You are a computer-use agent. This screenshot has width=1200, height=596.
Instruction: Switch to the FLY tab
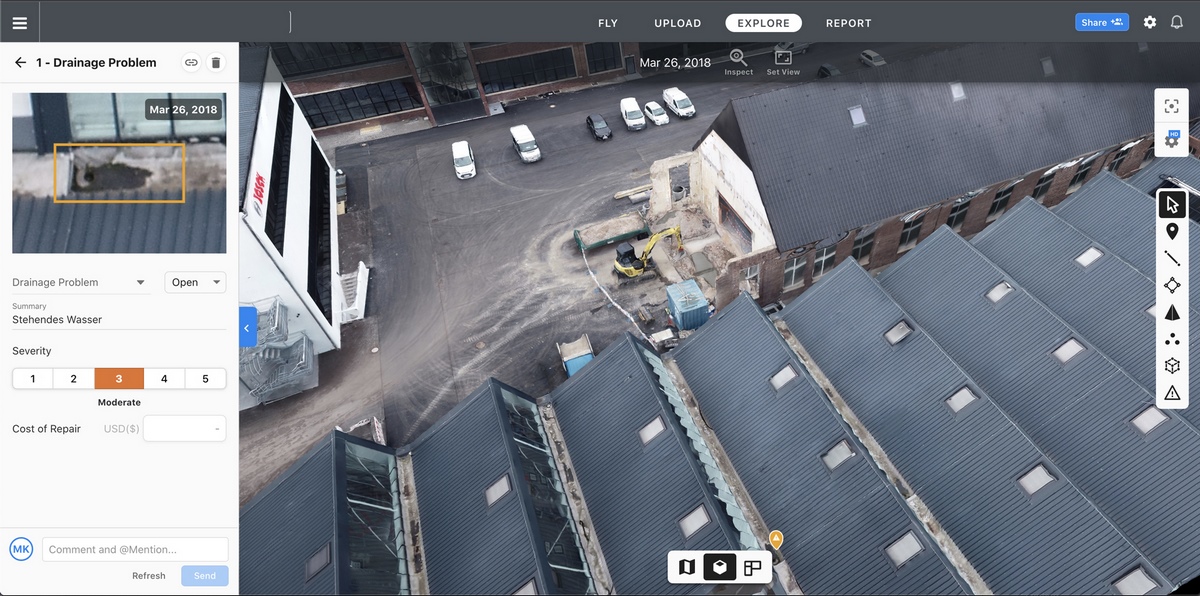(608, 22)
